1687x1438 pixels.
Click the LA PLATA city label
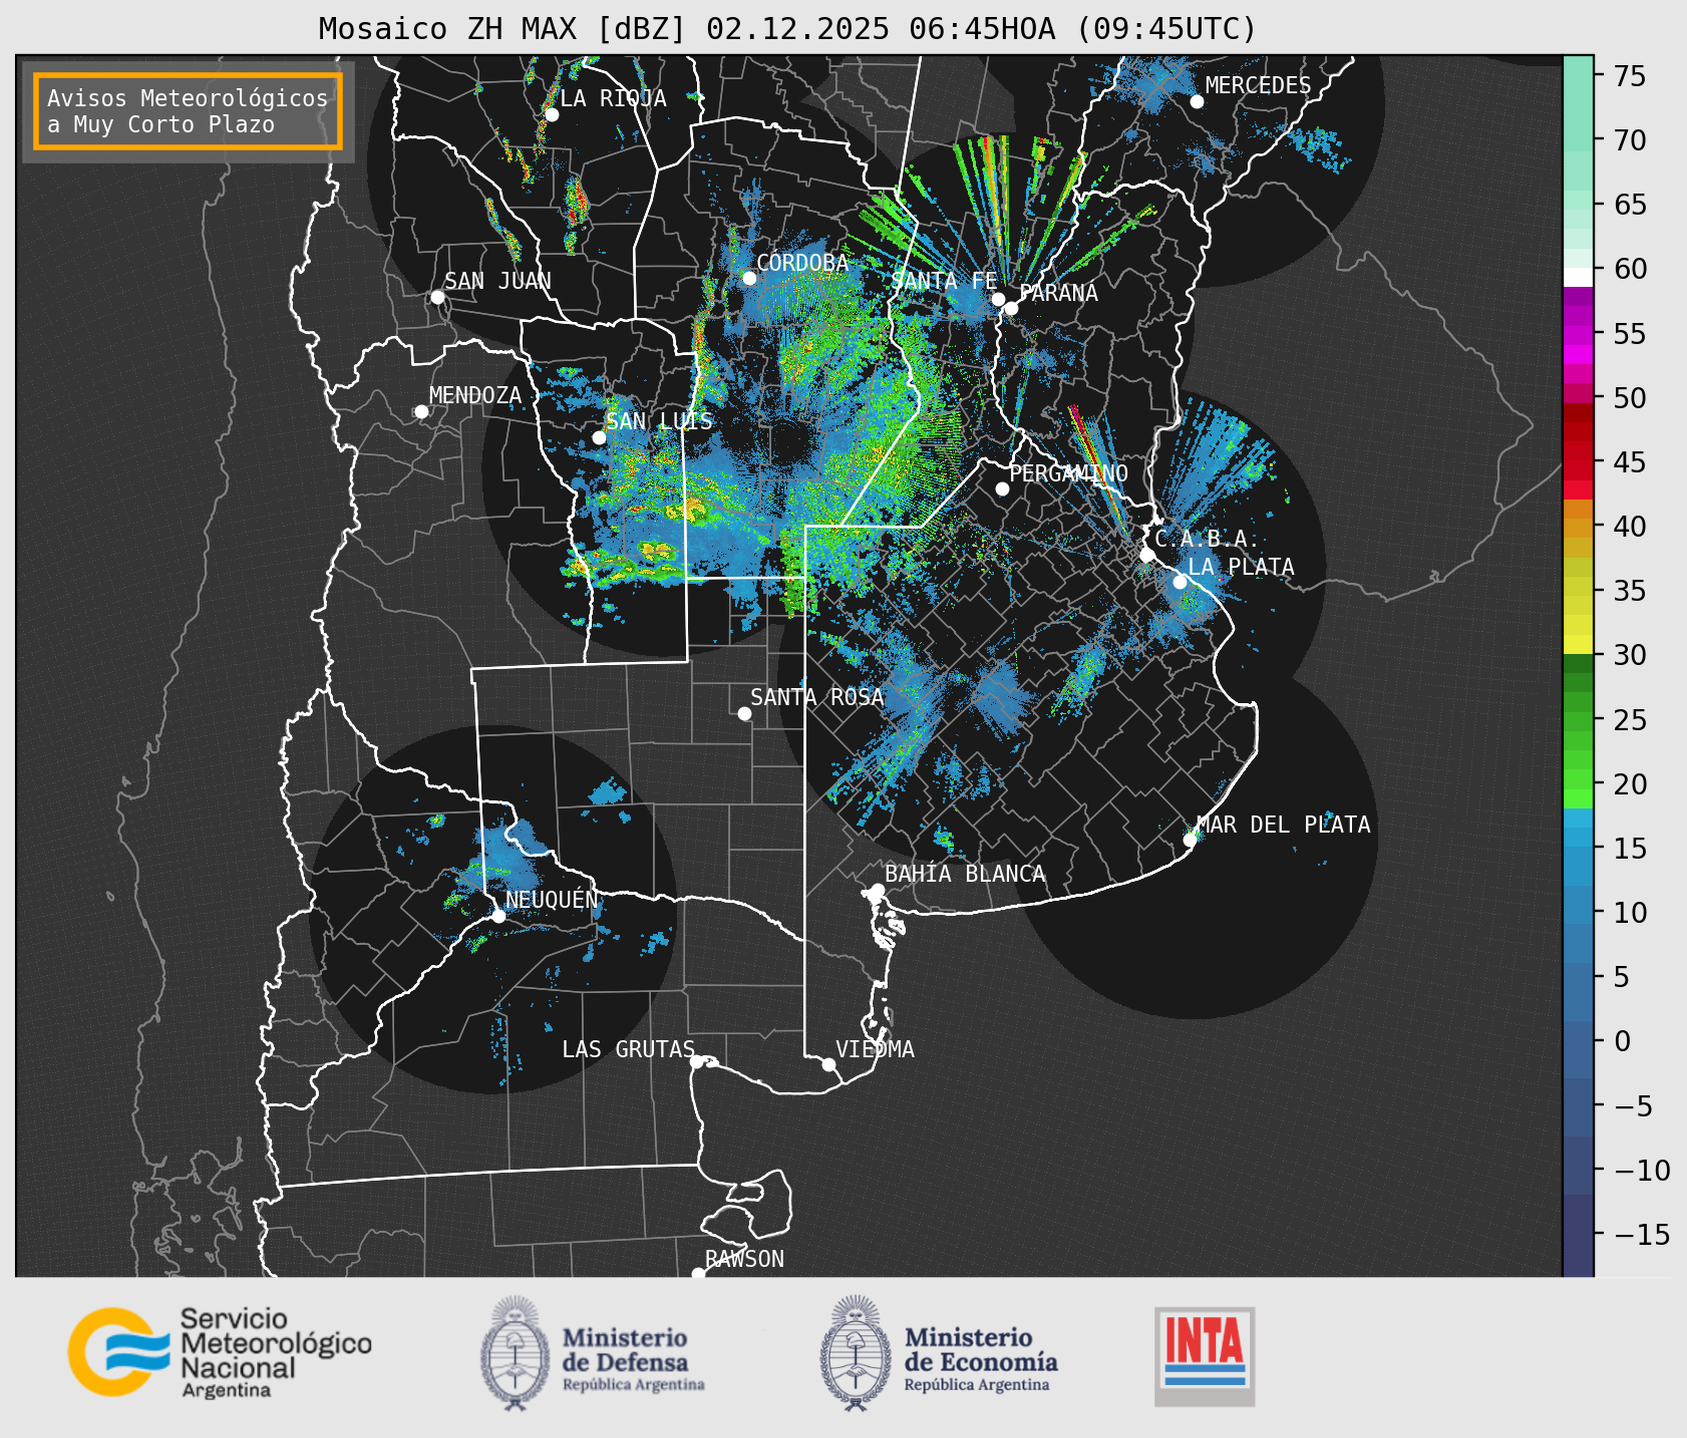coord(1241,567)
